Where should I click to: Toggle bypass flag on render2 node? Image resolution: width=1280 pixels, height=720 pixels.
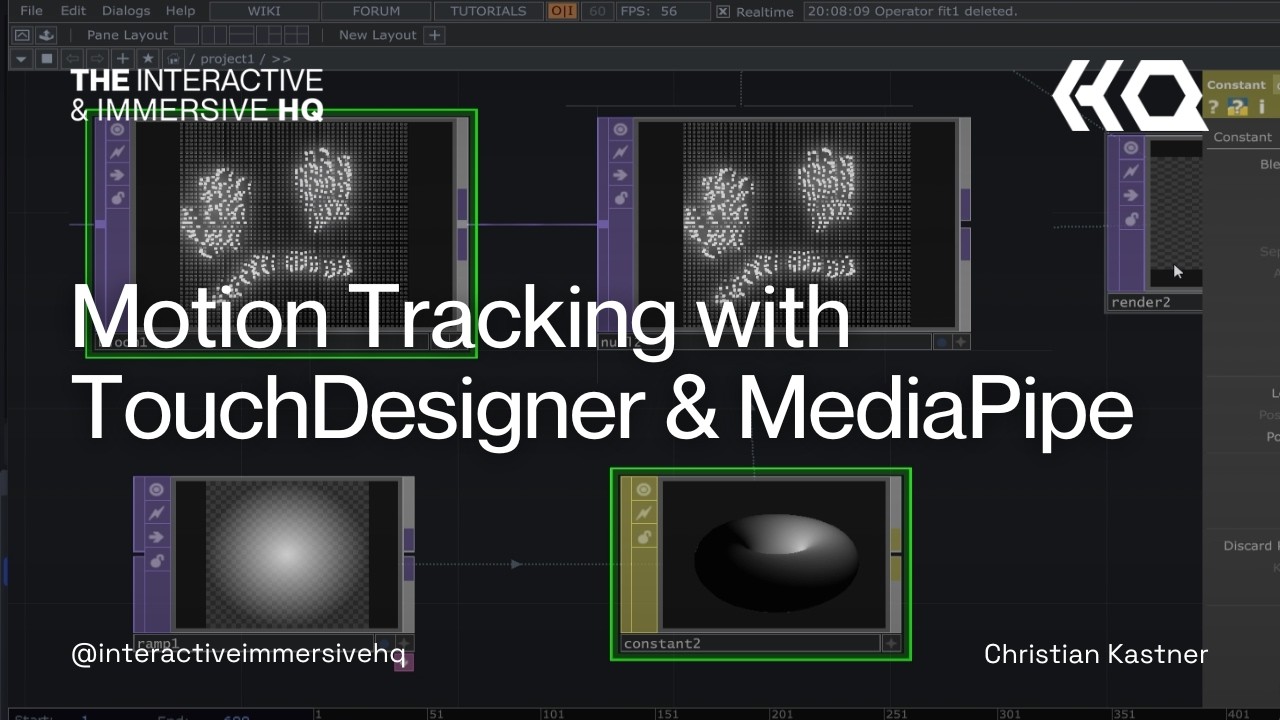point(1131,172)
